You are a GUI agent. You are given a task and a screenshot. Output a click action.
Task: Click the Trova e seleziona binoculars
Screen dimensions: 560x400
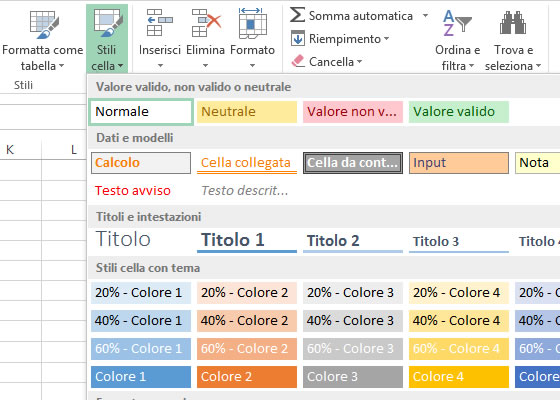[x=513, y=22]
